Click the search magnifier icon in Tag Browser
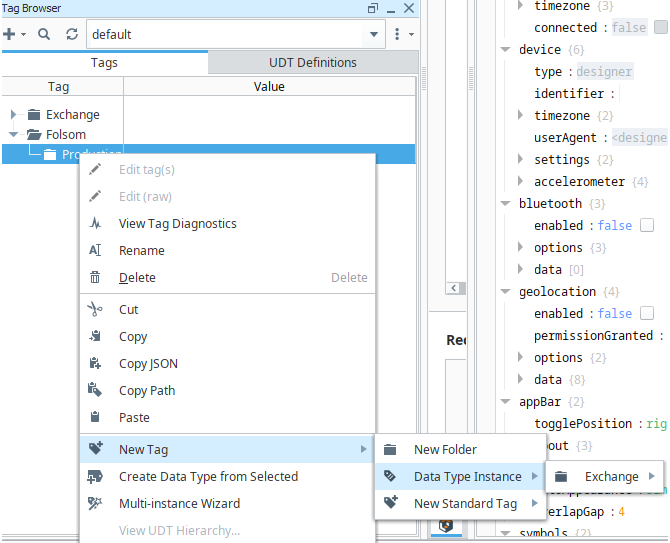Viewport: 670px width, 543px height. click(44, 34)
